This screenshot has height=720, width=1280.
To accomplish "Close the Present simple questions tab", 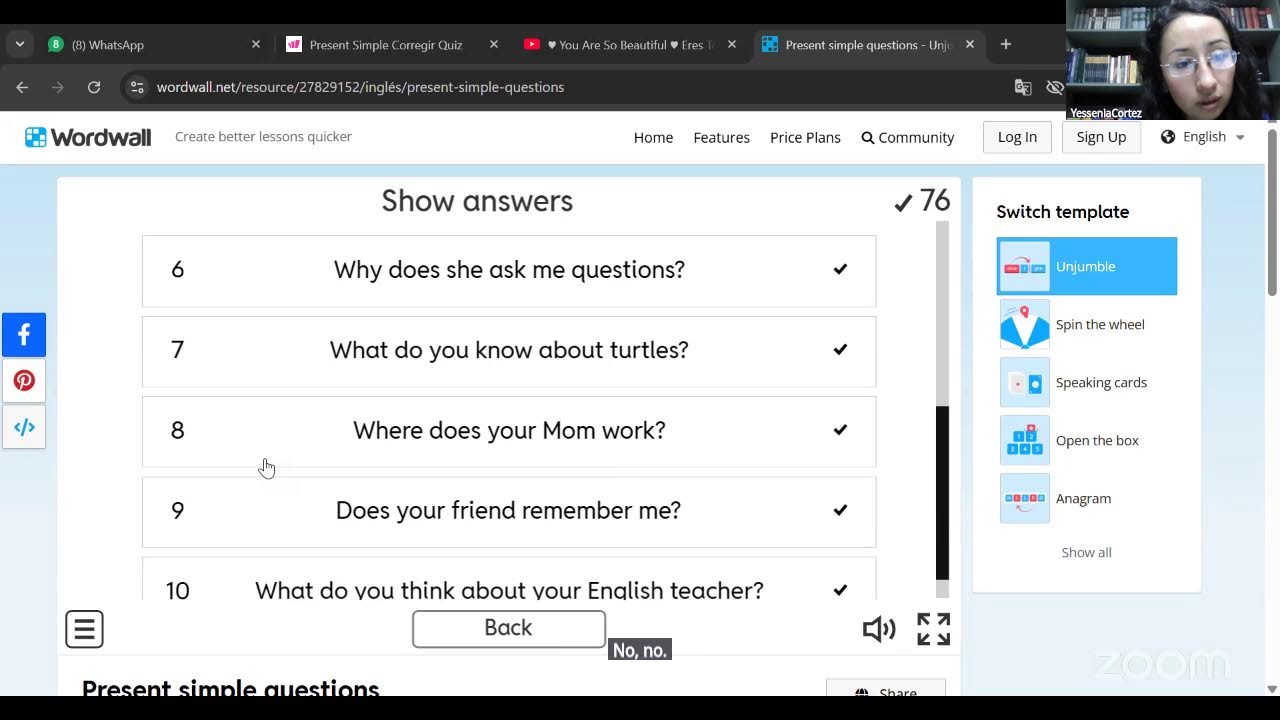I will pos(969,44).
